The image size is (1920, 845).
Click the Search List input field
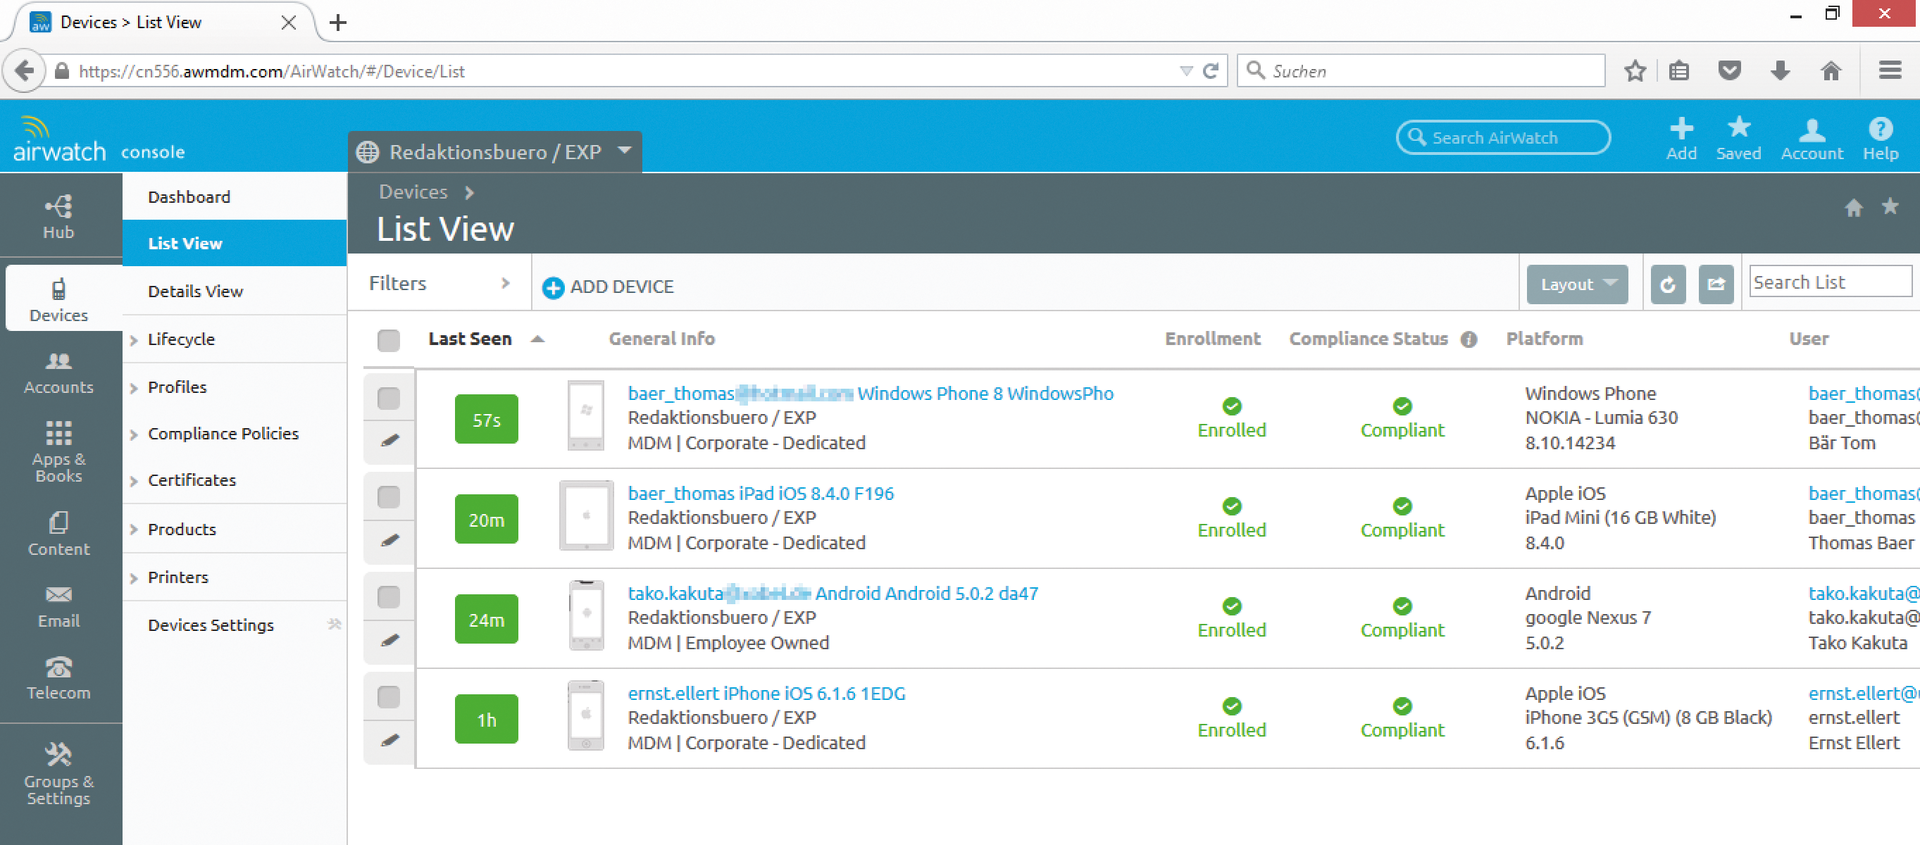tap(1830, 282)
